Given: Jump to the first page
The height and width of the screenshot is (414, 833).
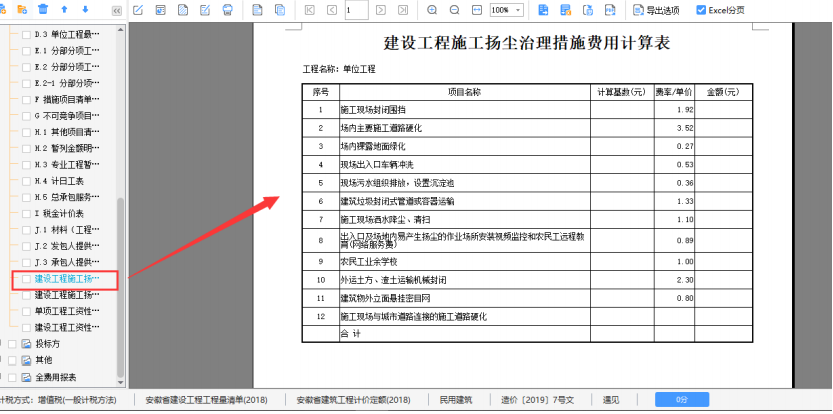Looking at the screenshot, I should pyautogui.click(x=310, y=10).
